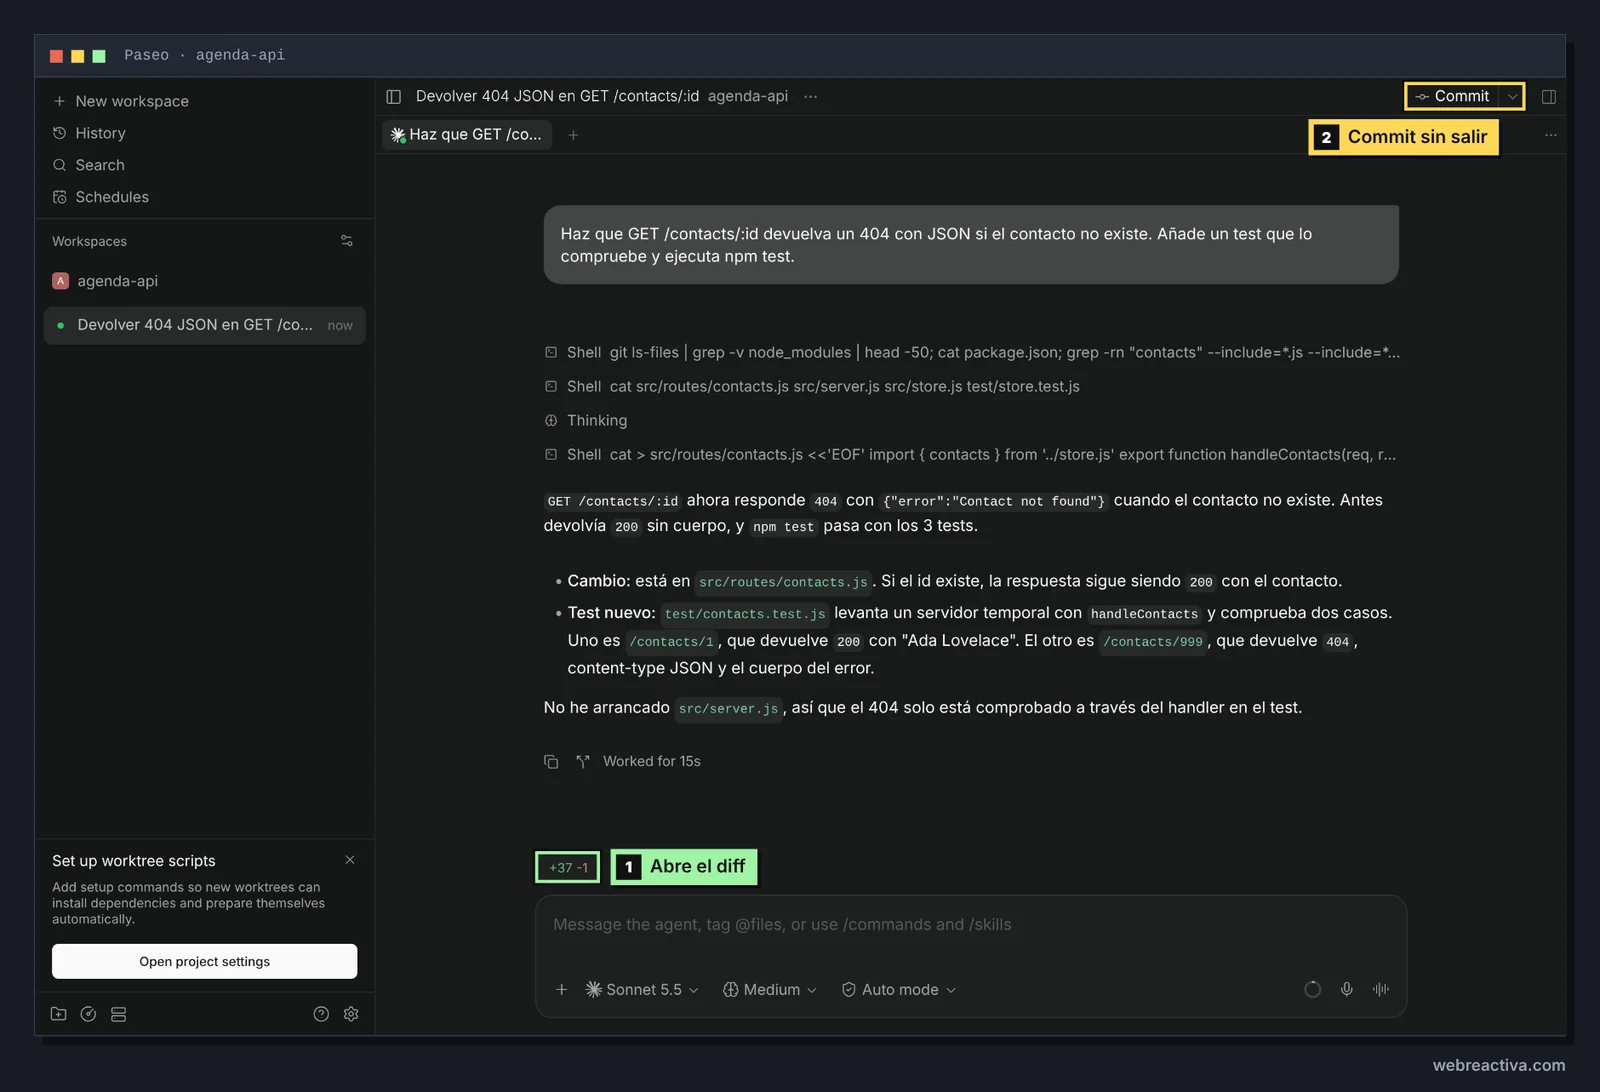Dismiss the worktree scripts setup card

[x=350, y=860]
